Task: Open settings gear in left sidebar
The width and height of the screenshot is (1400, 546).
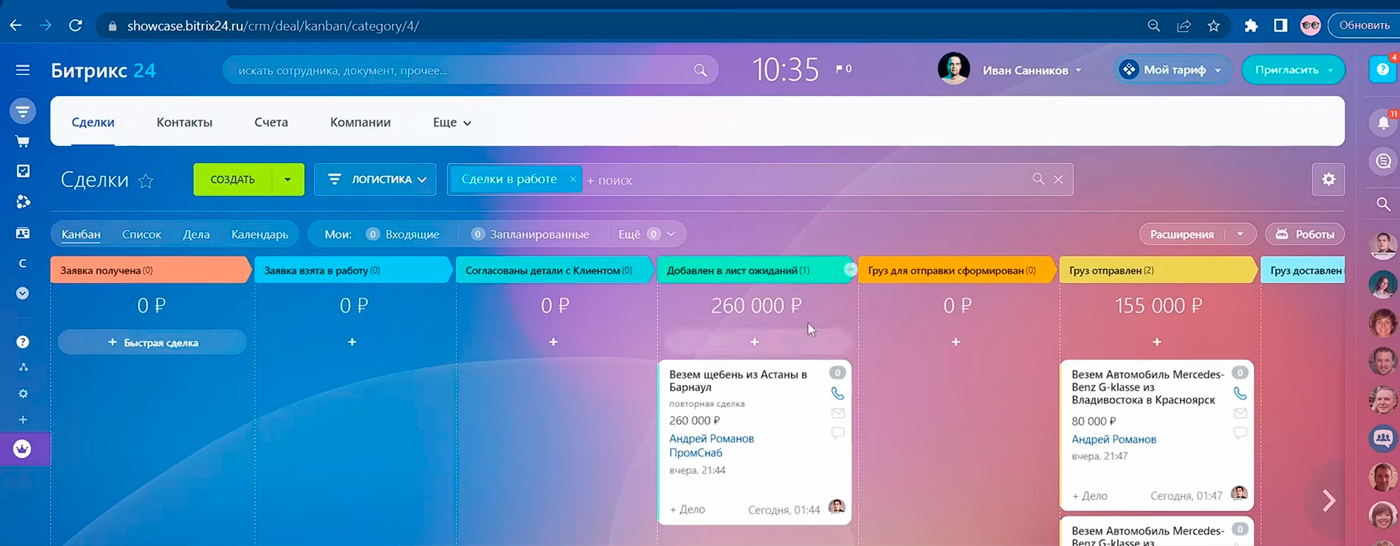Action: (22, 394)
